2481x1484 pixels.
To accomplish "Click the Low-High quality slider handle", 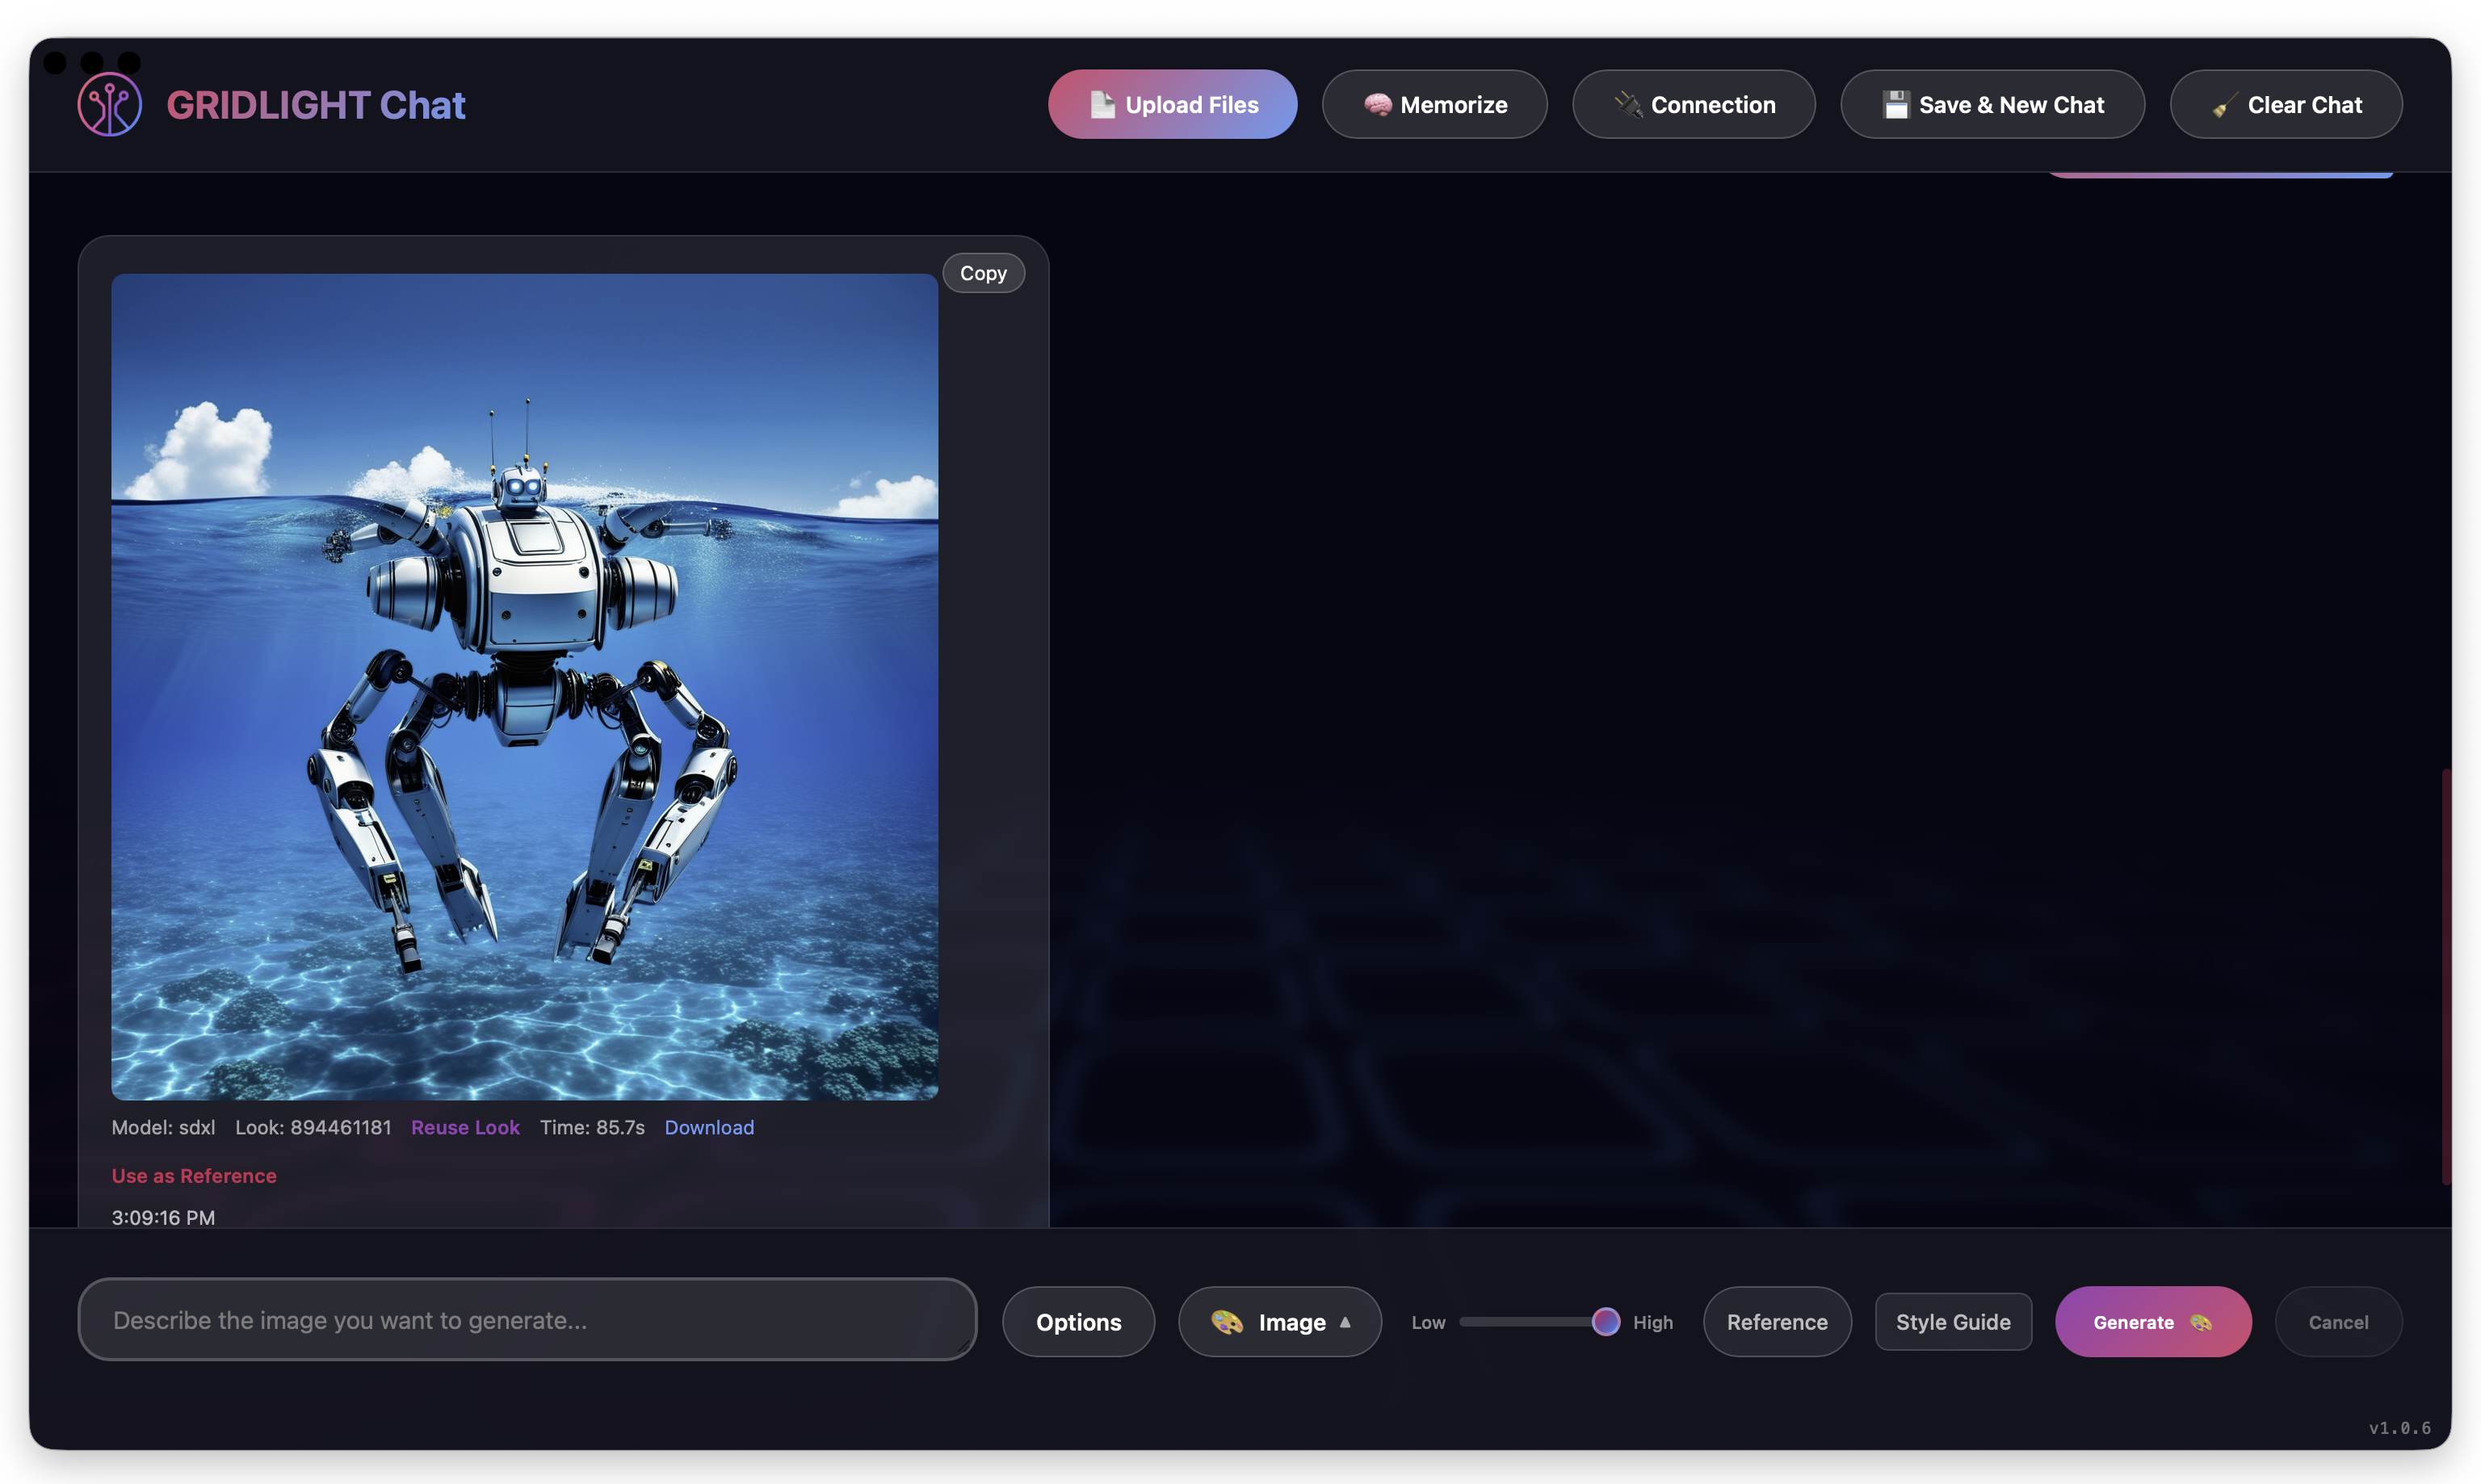I will tap(1605, 1321).
